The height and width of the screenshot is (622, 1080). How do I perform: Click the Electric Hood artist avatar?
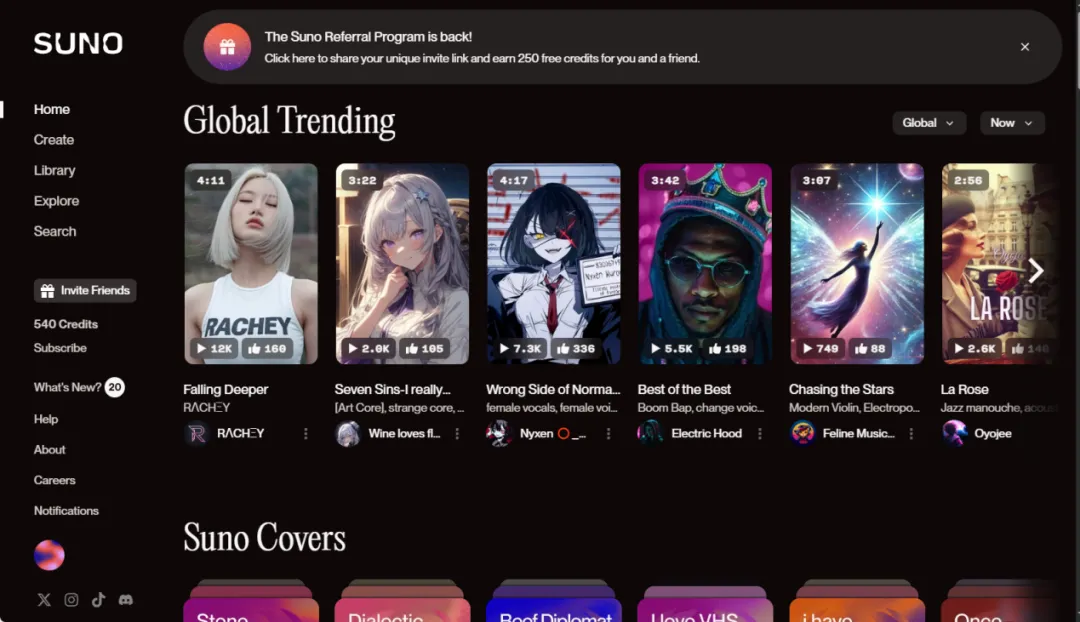[x=650, y=433]
